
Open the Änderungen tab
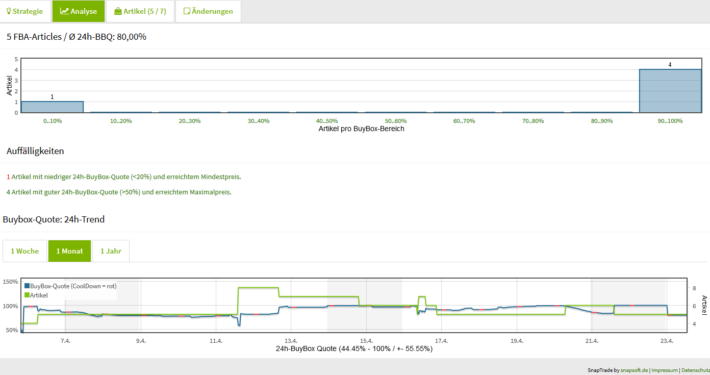[208, 11]
